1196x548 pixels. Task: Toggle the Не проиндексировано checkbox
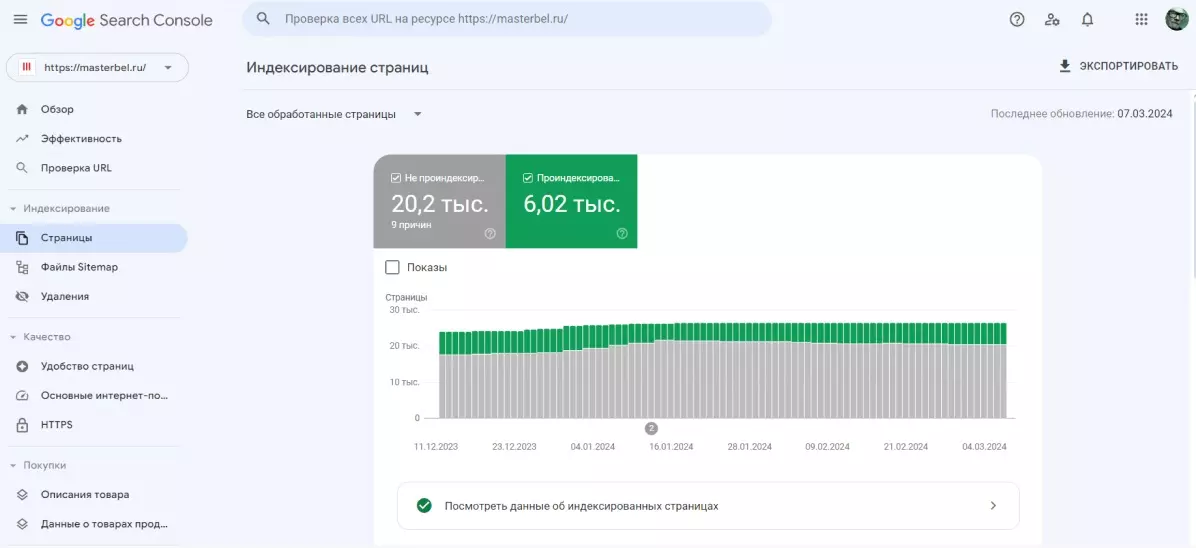click(396, 178)
